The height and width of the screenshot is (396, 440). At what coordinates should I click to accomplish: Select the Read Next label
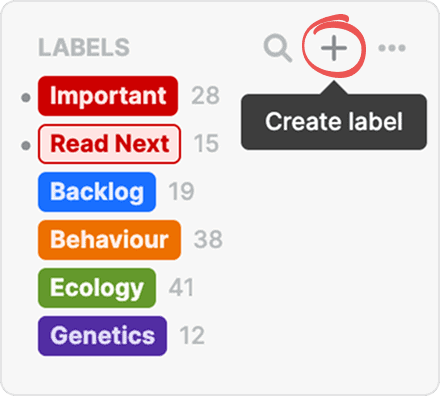(109, 144)
